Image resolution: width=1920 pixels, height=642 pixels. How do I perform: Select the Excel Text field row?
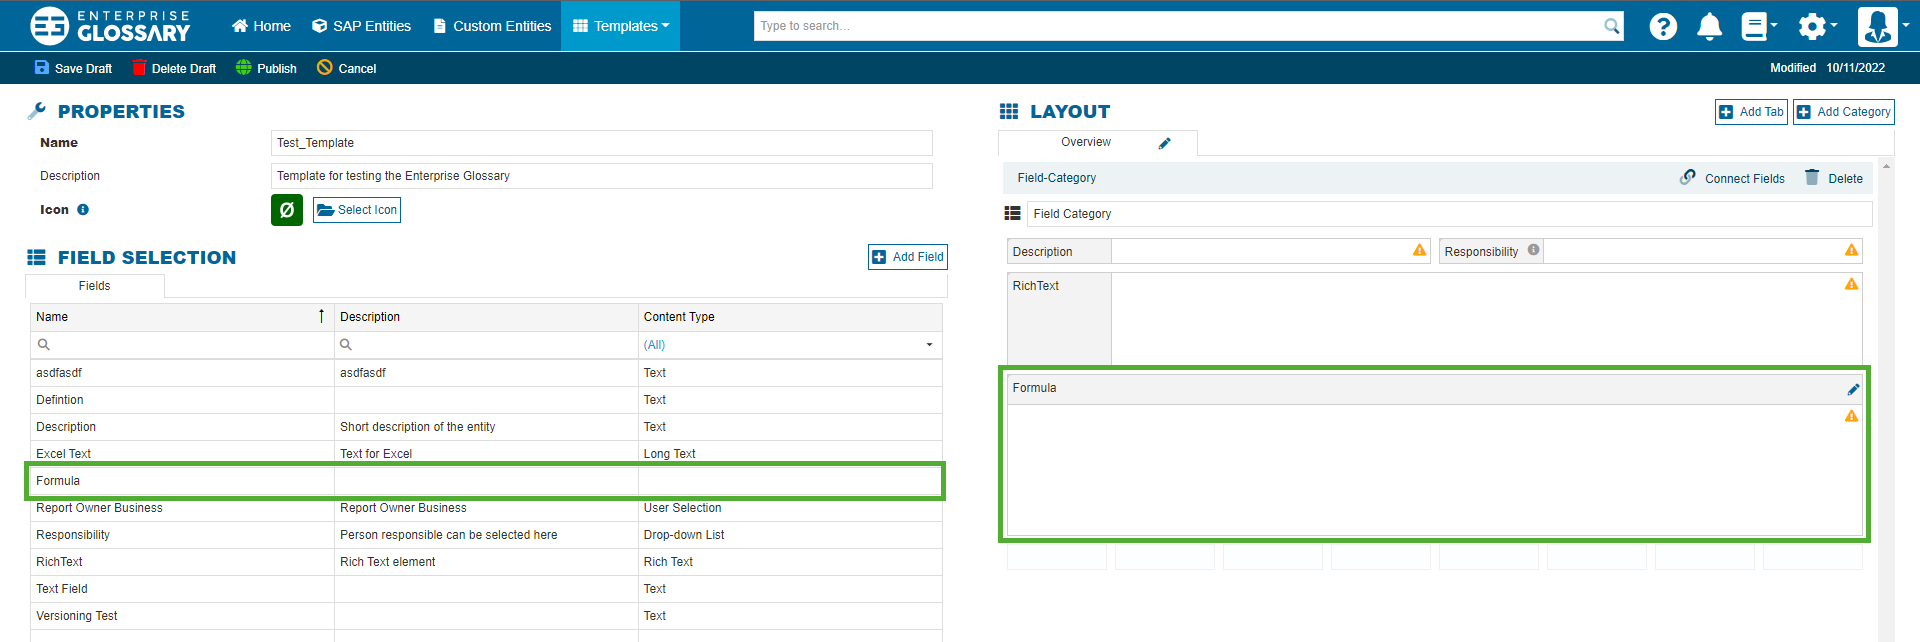pyautogui.click(x=486, y=454)
